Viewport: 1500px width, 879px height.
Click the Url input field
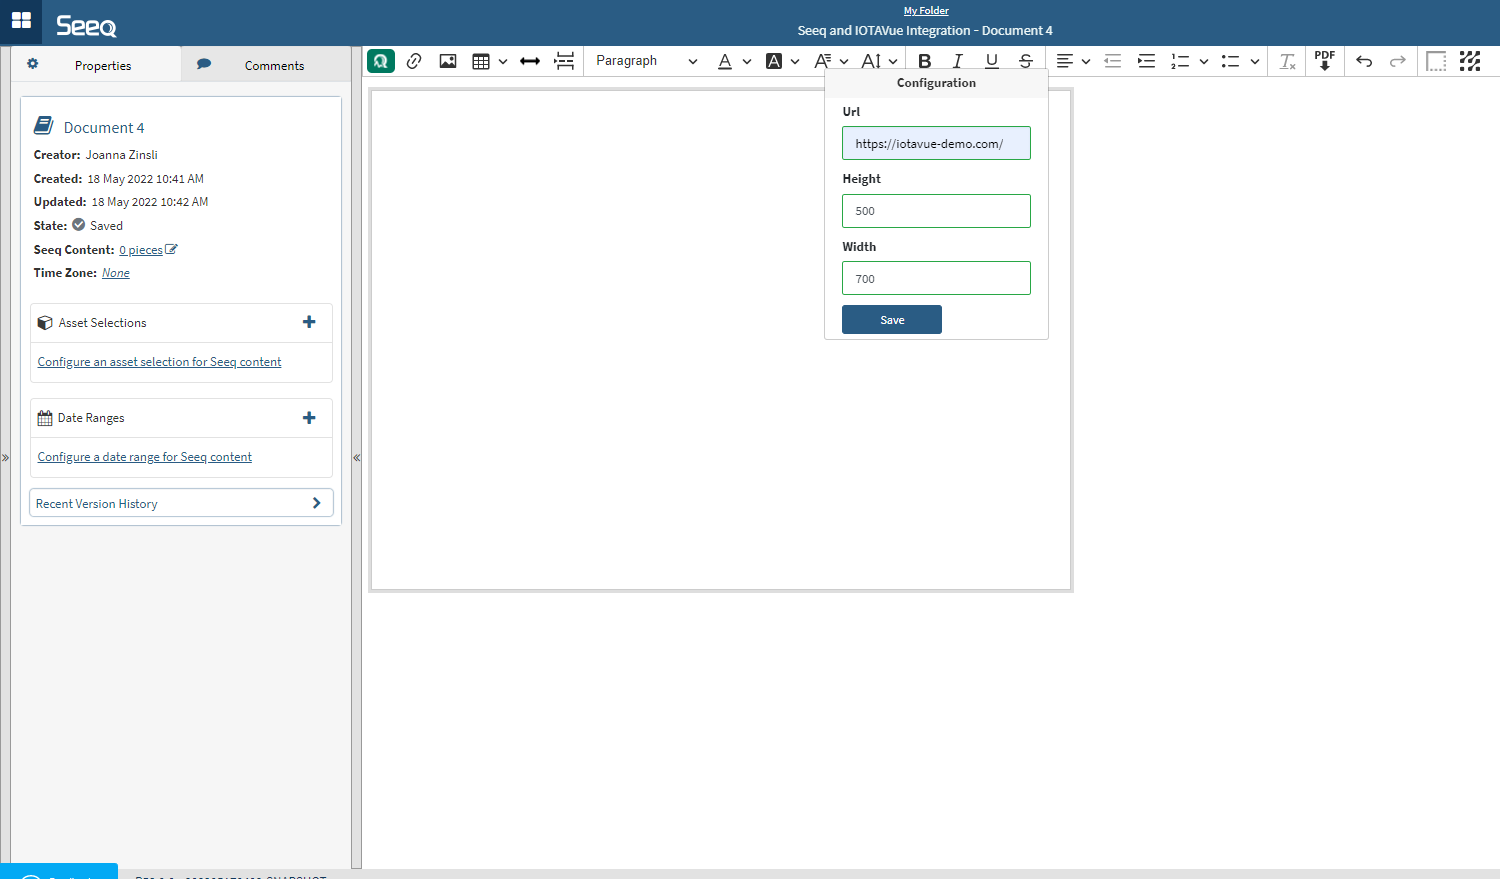click(935, 143)
